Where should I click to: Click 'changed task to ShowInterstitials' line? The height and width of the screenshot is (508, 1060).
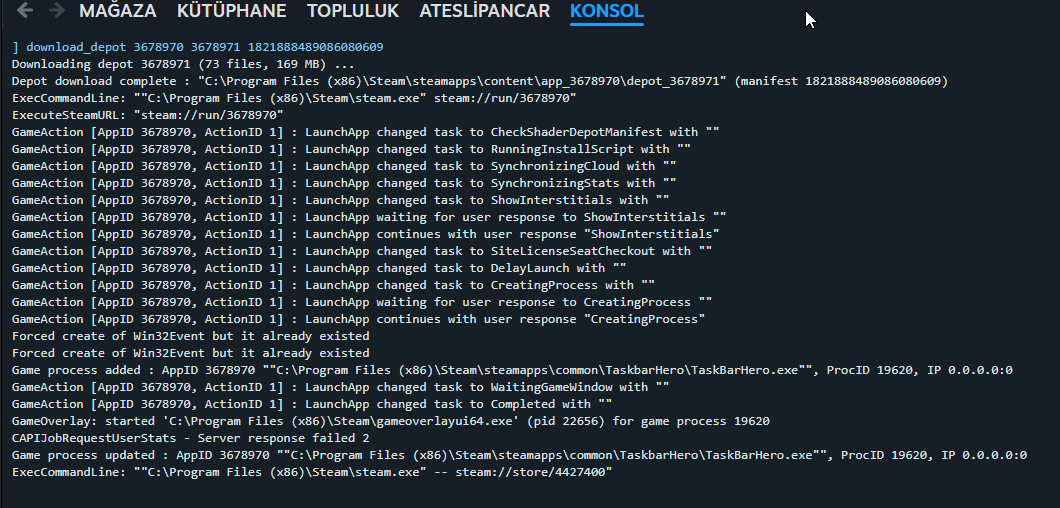[341, 200]
